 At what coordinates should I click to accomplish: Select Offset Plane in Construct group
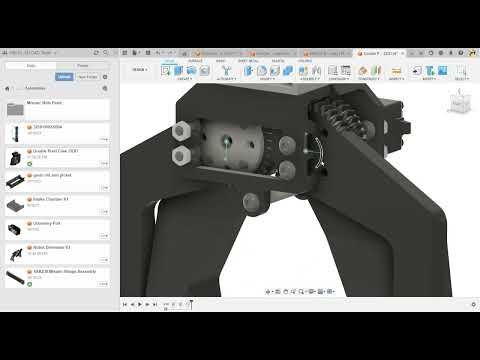pos(363,70)
